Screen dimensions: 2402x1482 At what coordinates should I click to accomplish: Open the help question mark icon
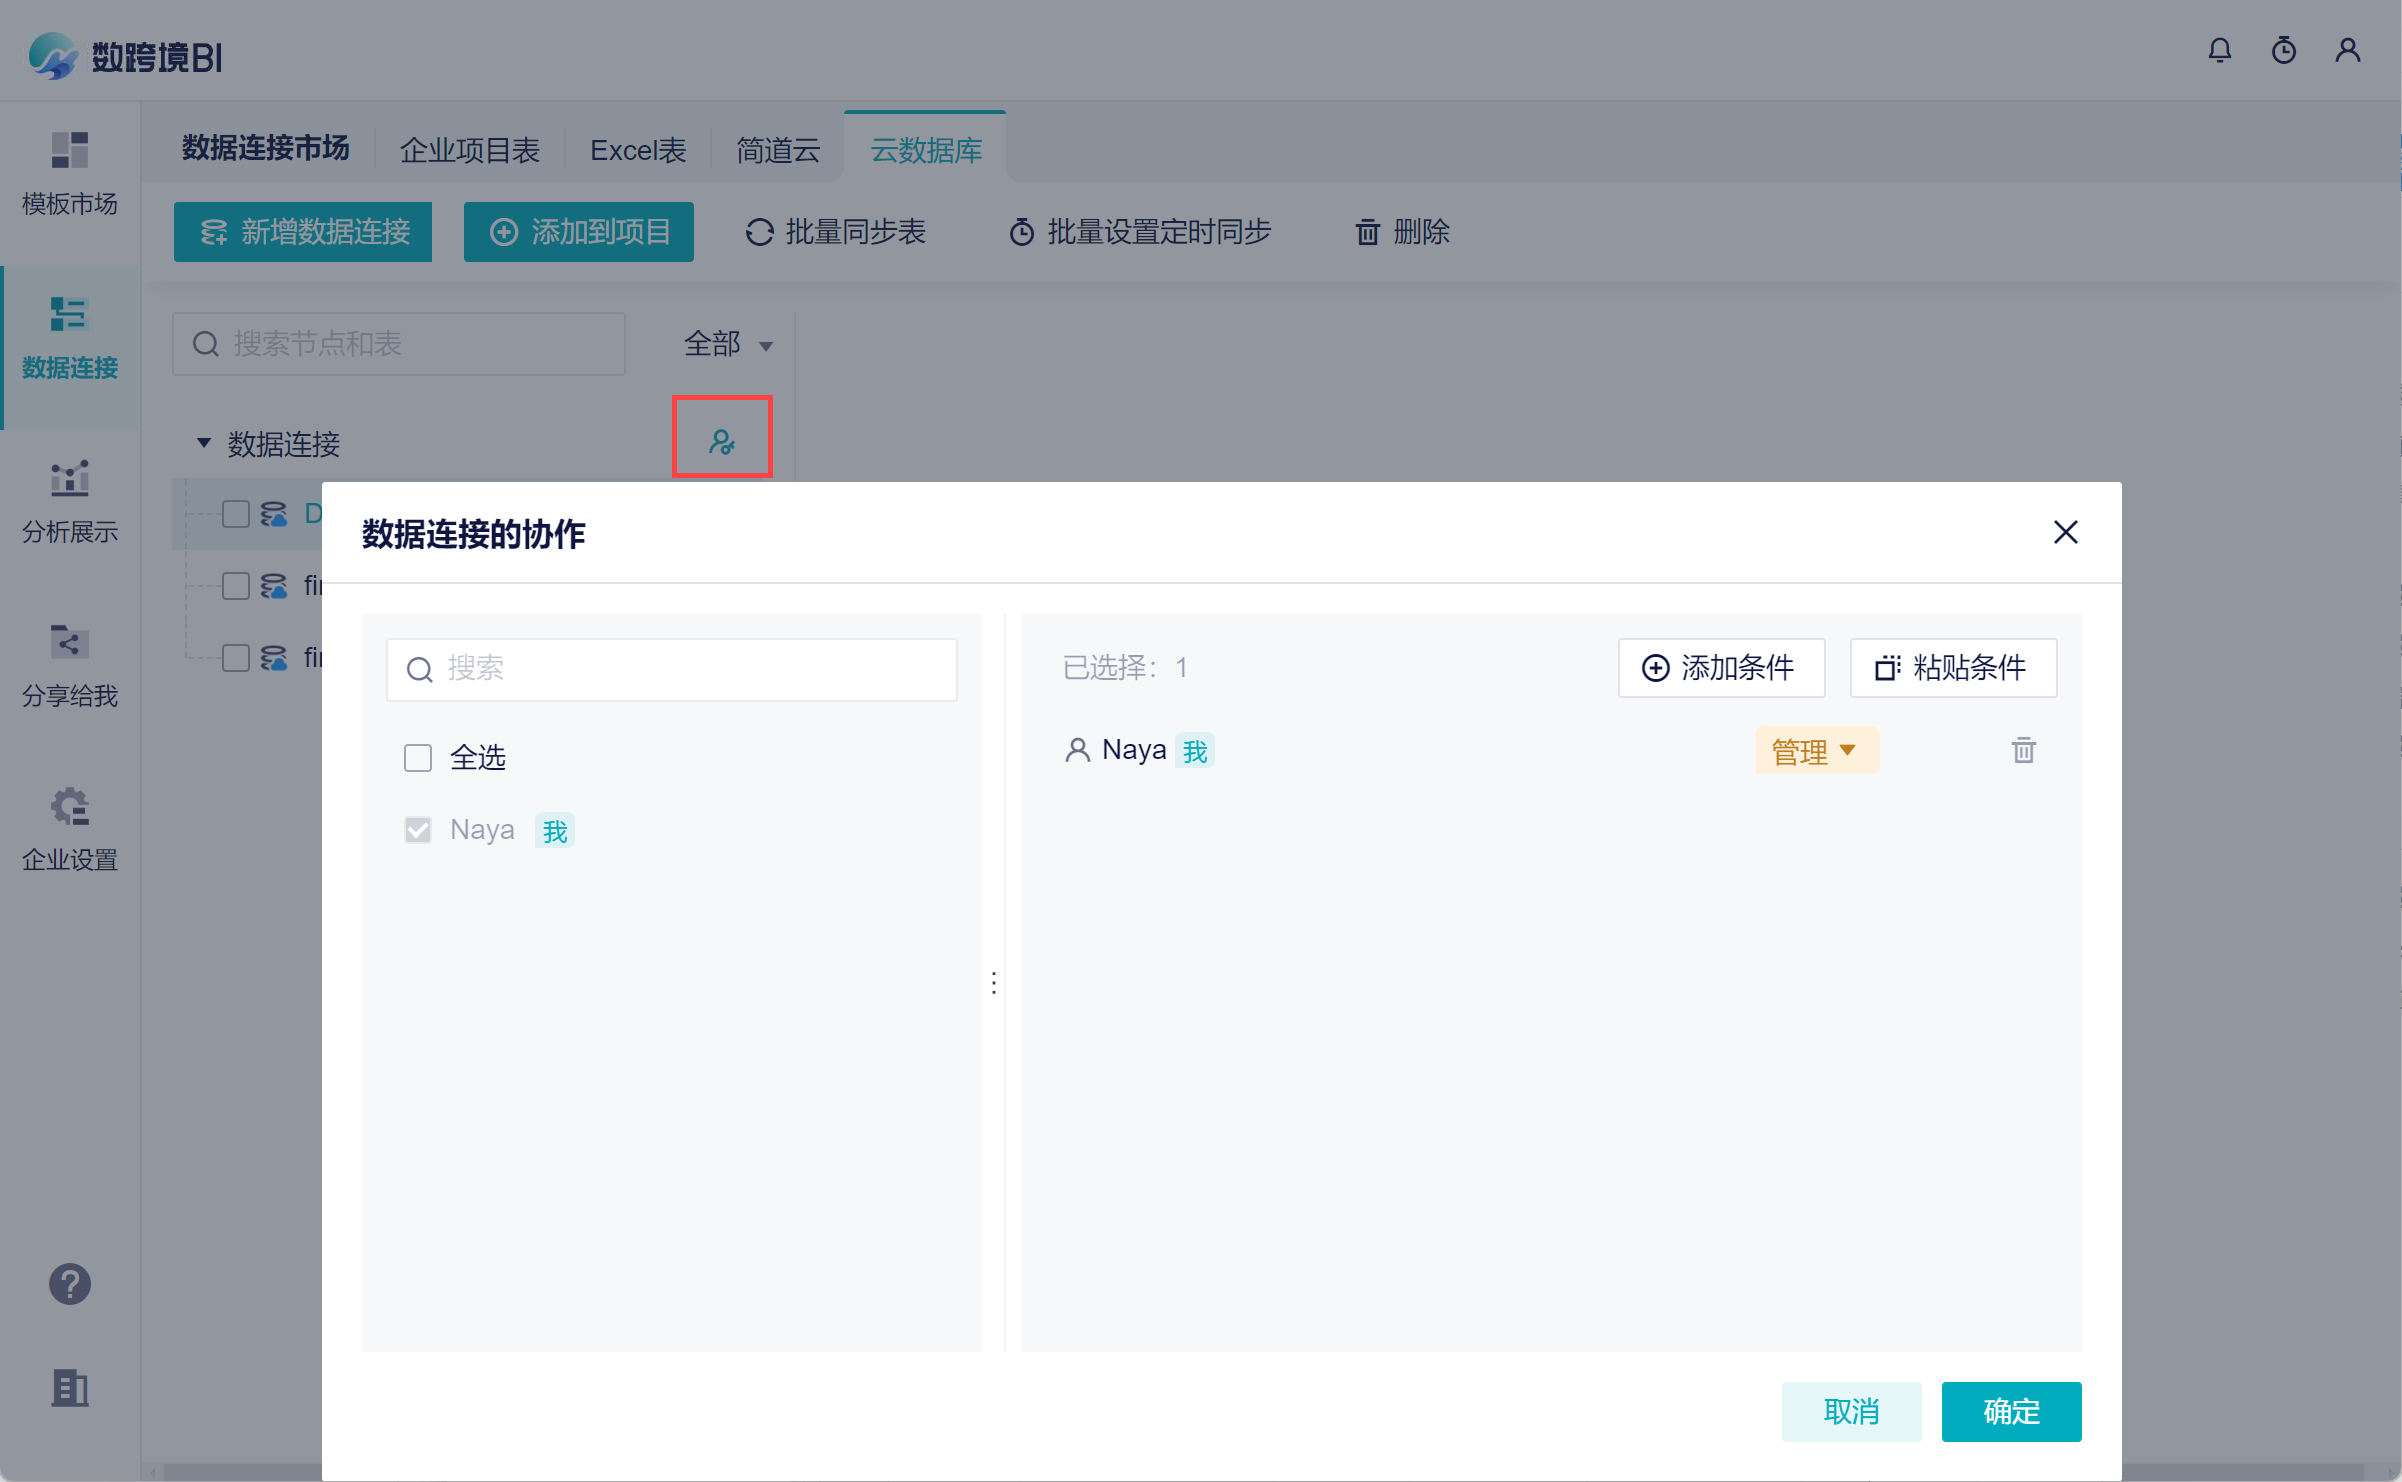[x=70, y=1284]
